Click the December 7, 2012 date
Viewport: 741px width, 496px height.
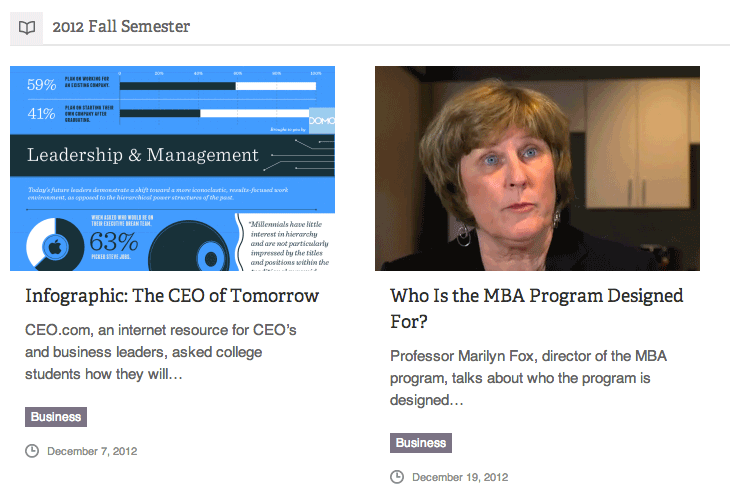coord(92,451)
